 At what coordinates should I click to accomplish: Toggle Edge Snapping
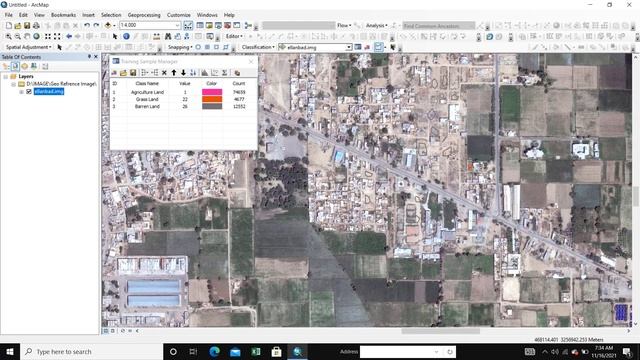tap(226, 47)
